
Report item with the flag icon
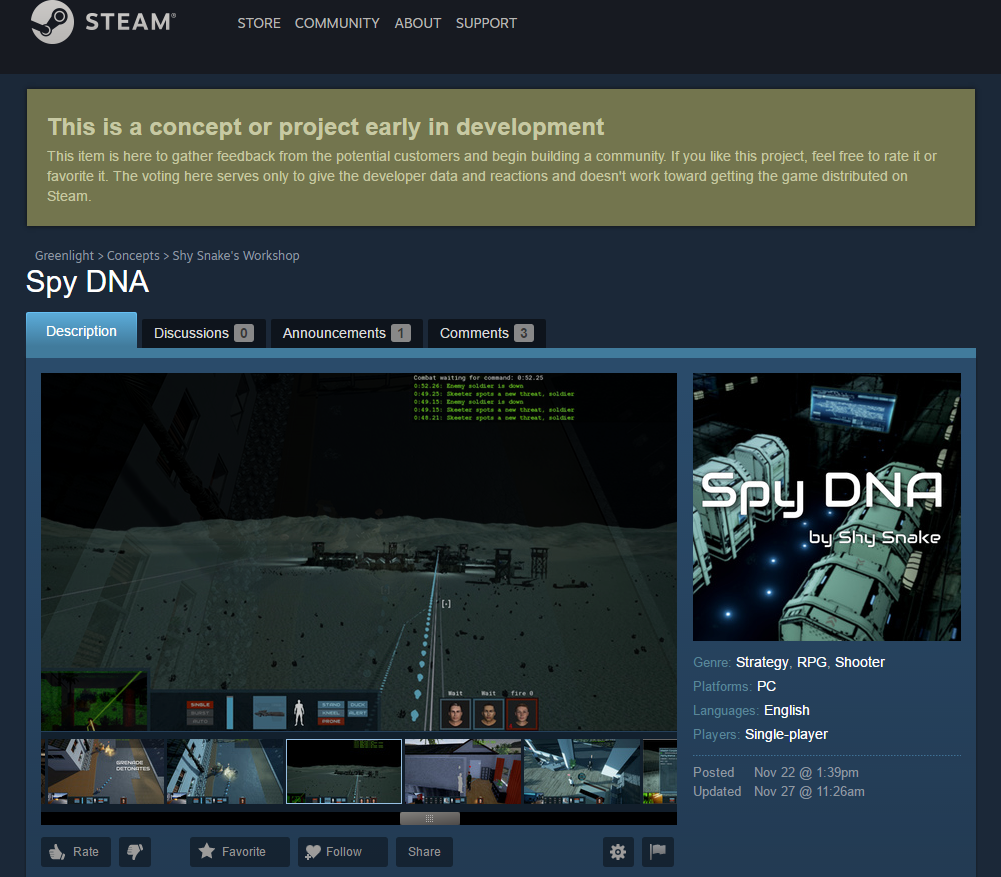click(658, 851)
